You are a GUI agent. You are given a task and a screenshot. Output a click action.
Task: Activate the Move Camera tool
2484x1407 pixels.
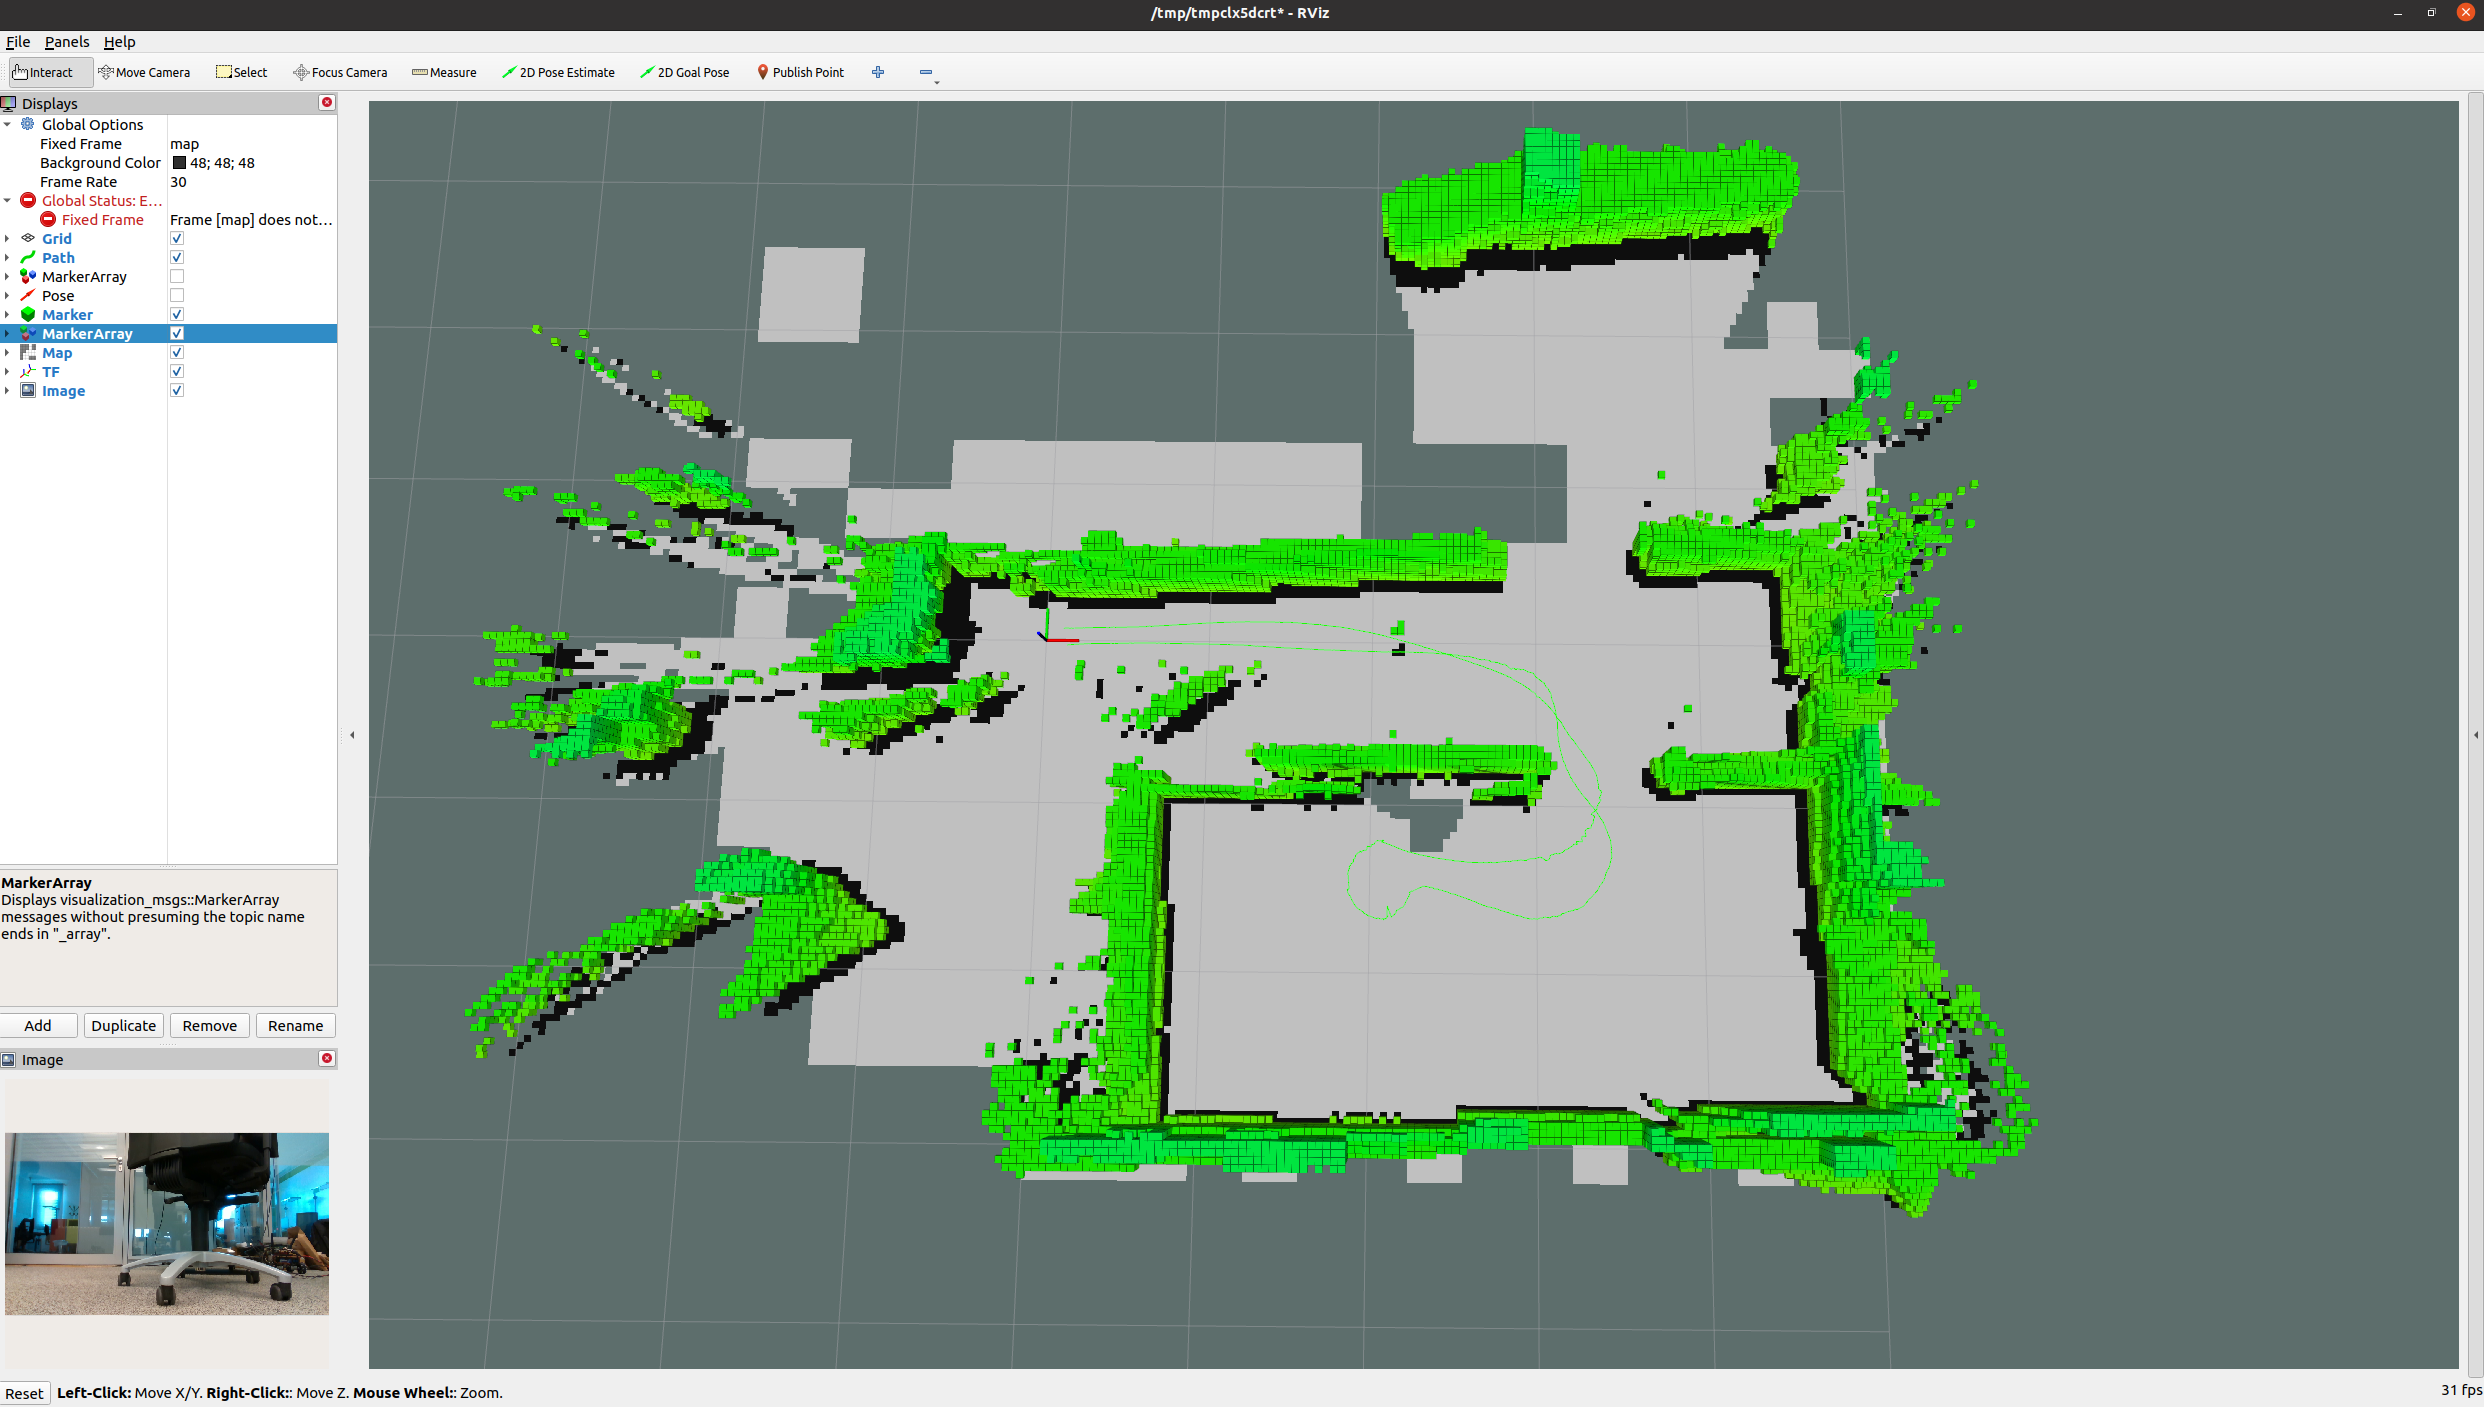coord(145,72)
